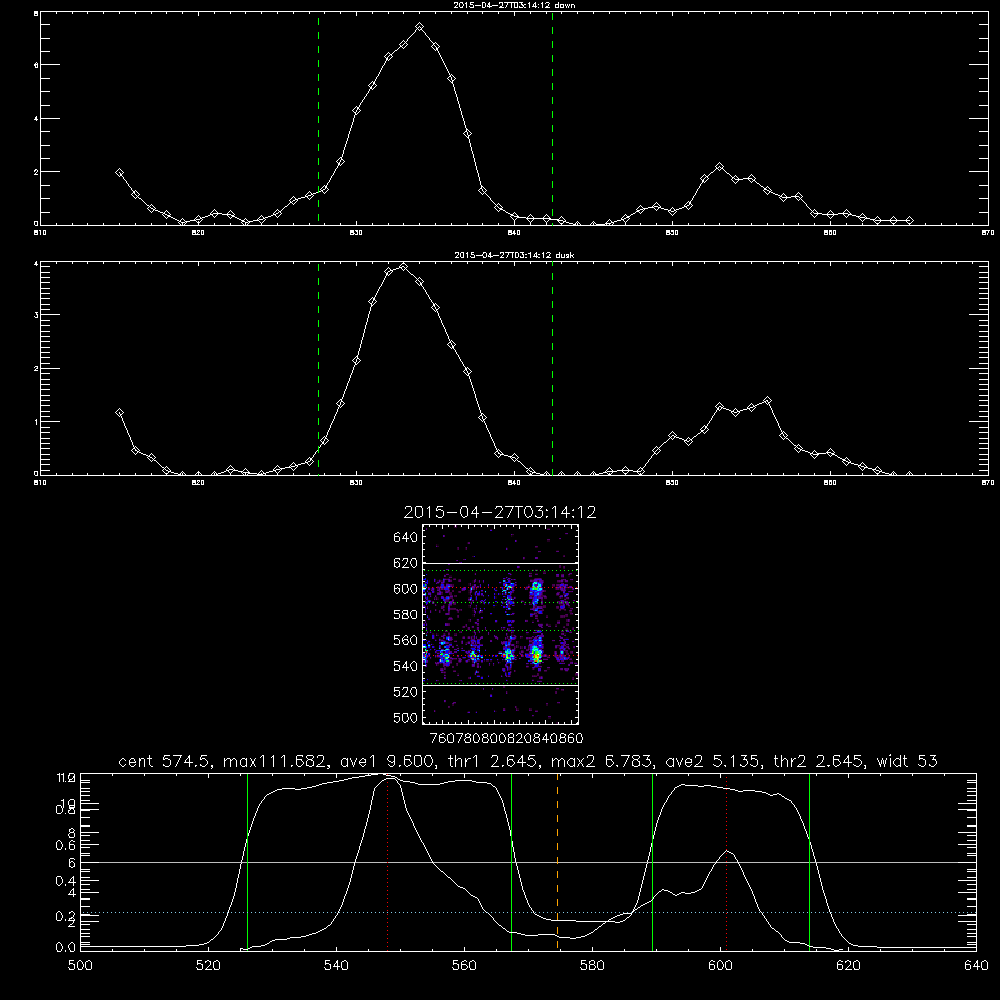Select the highest data point of the dusk curve

pyautogui.click(x=403, y=267)
